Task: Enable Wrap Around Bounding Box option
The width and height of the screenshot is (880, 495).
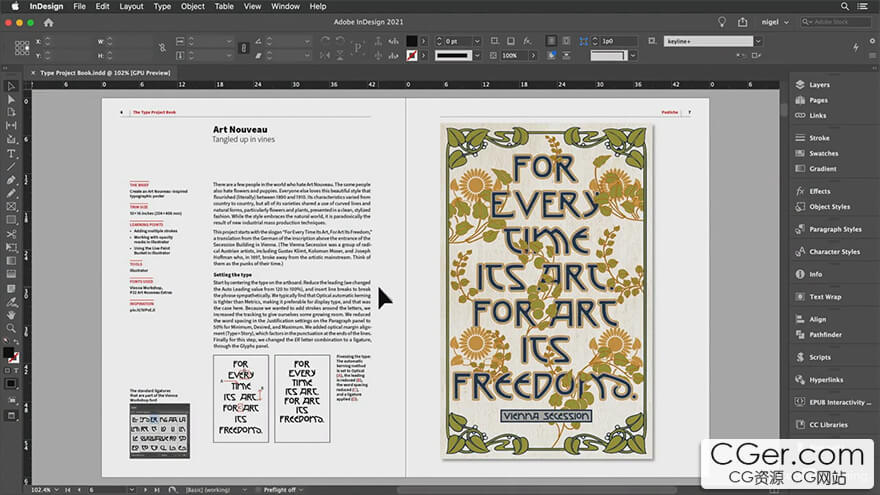Action: pos(566,41)
